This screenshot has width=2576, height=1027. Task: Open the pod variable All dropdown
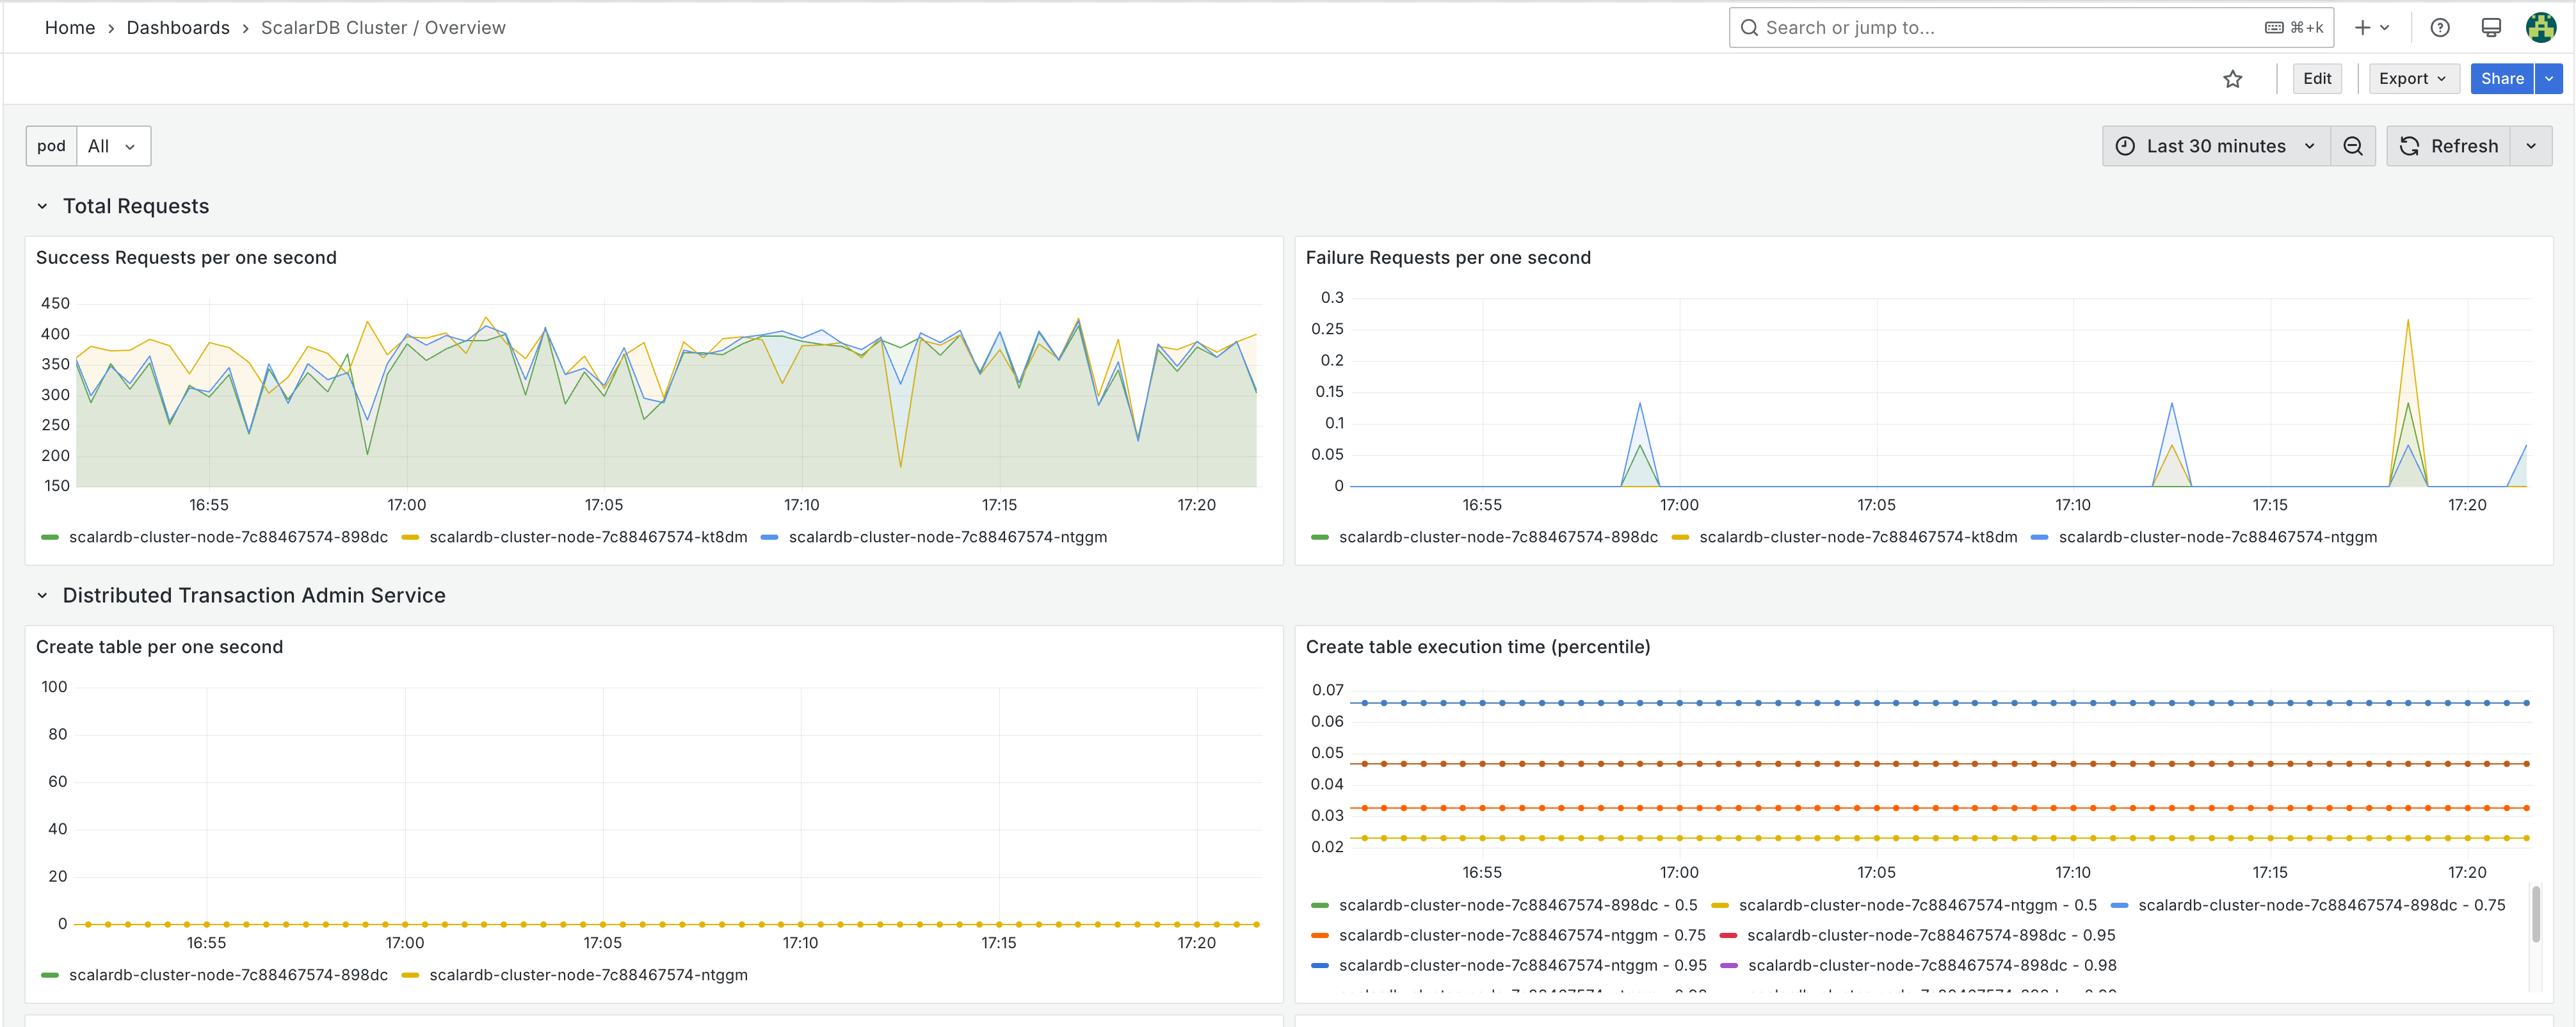tap(112, 146)
